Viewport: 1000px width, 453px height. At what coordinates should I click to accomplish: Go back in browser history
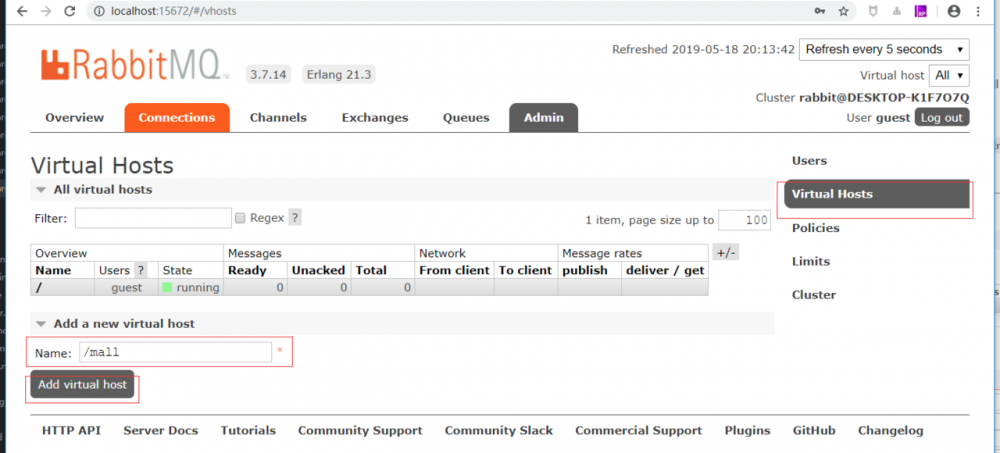(x=22, y=11)
